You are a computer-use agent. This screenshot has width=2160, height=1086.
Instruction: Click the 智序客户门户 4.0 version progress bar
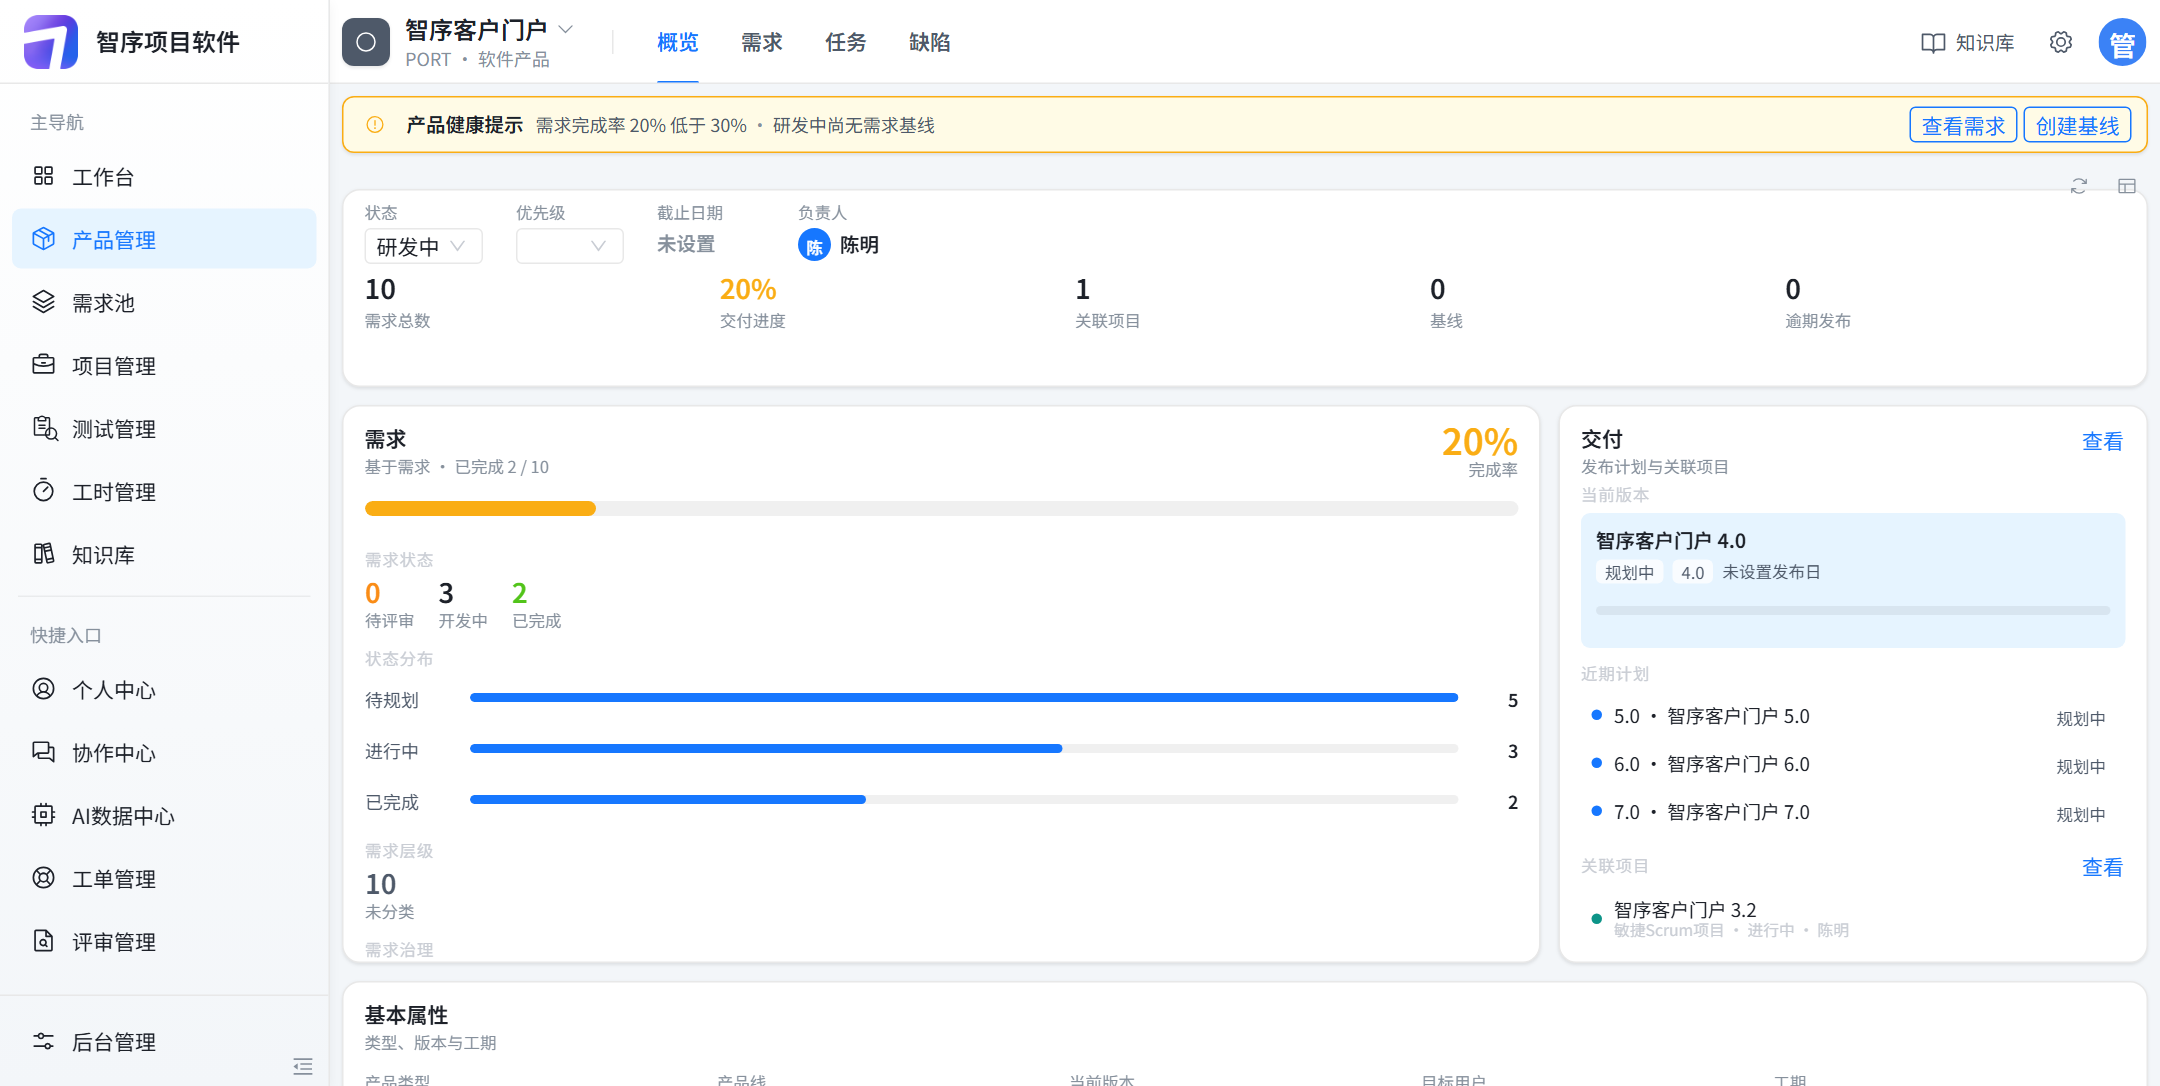coord(1853,610)
